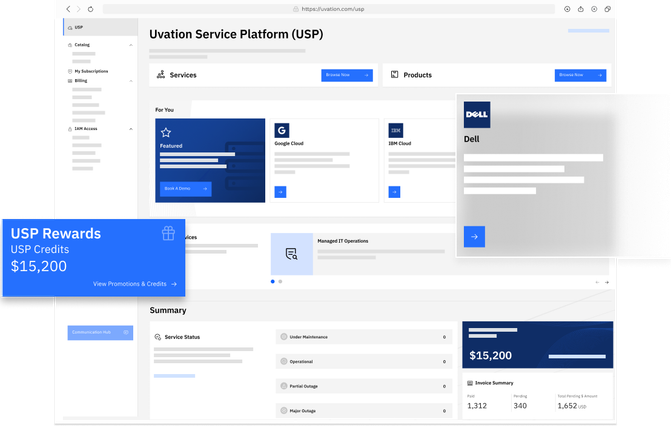Select USP in the sidebar
The image size is (671, 426).
pos(78,27)
